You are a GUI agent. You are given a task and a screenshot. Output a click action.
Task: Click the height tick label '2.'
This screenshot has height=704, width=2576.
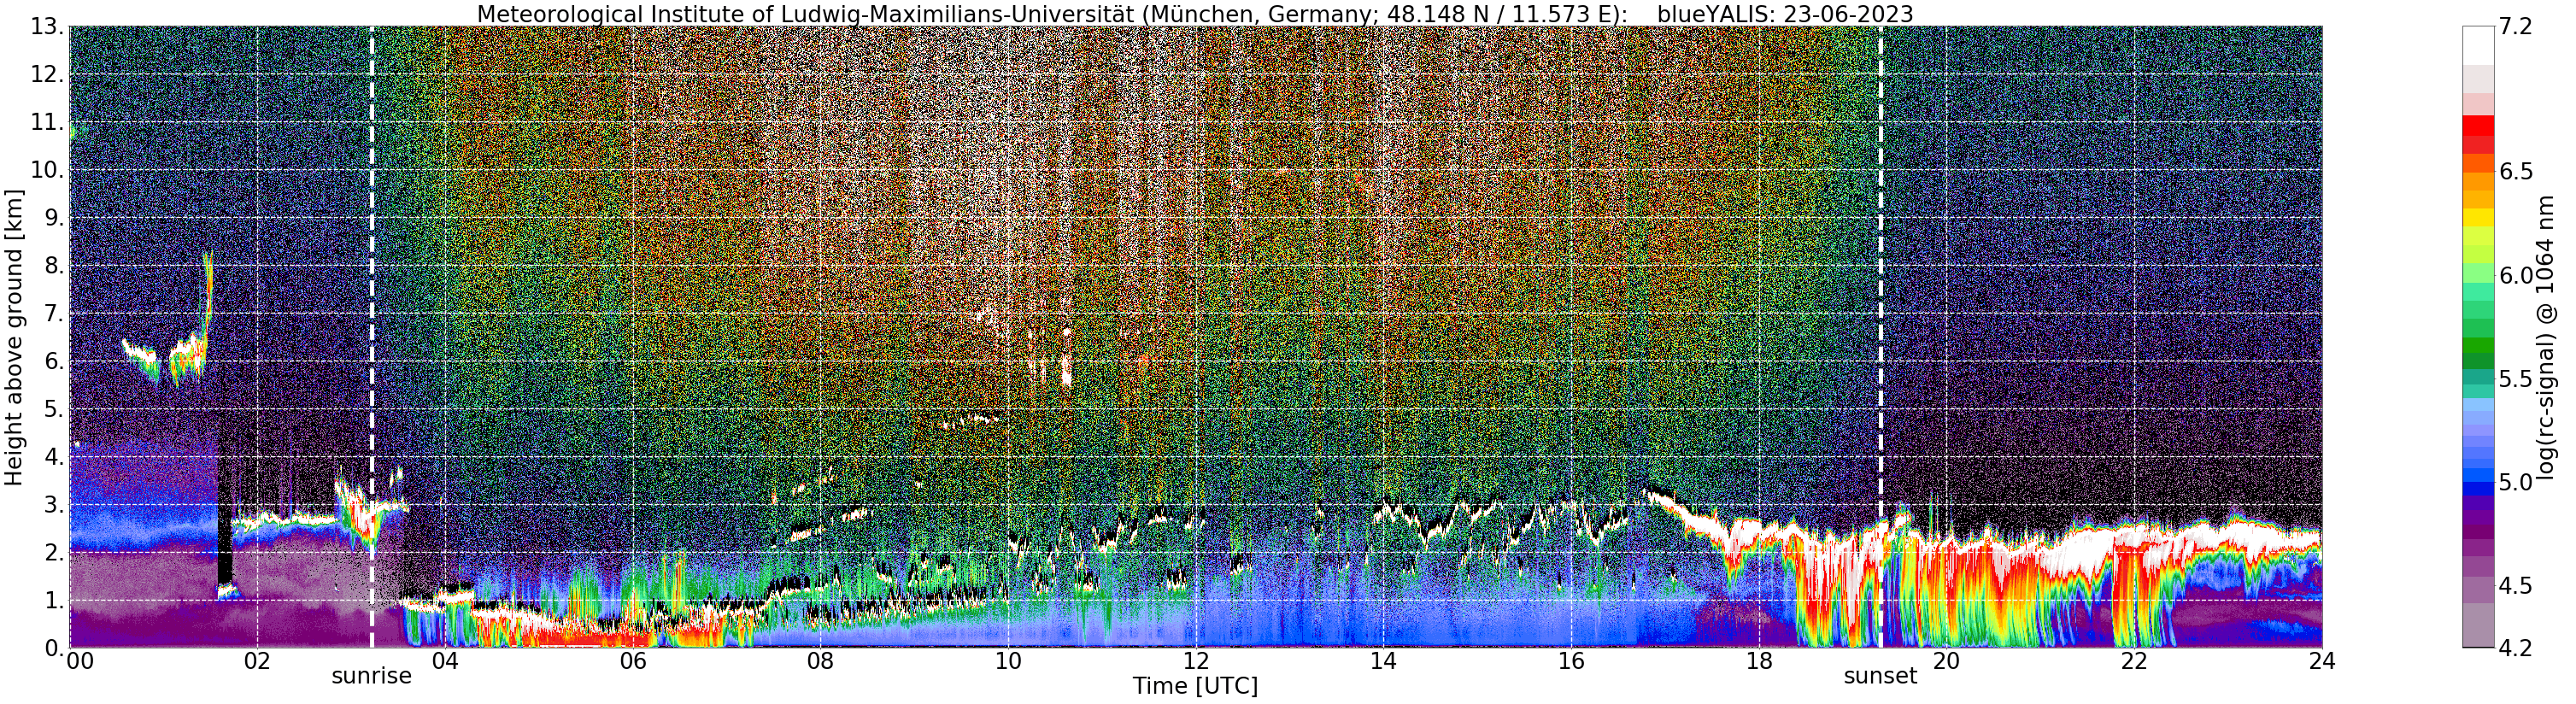pos(54,553)
